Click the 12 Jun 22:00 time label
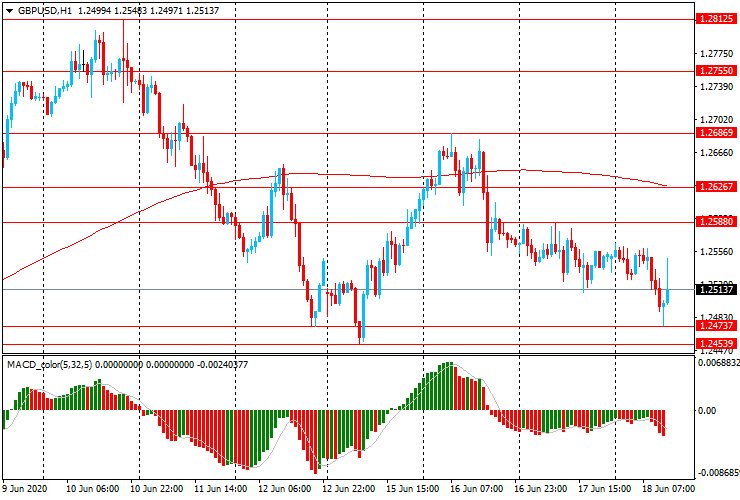 [349, 489]
